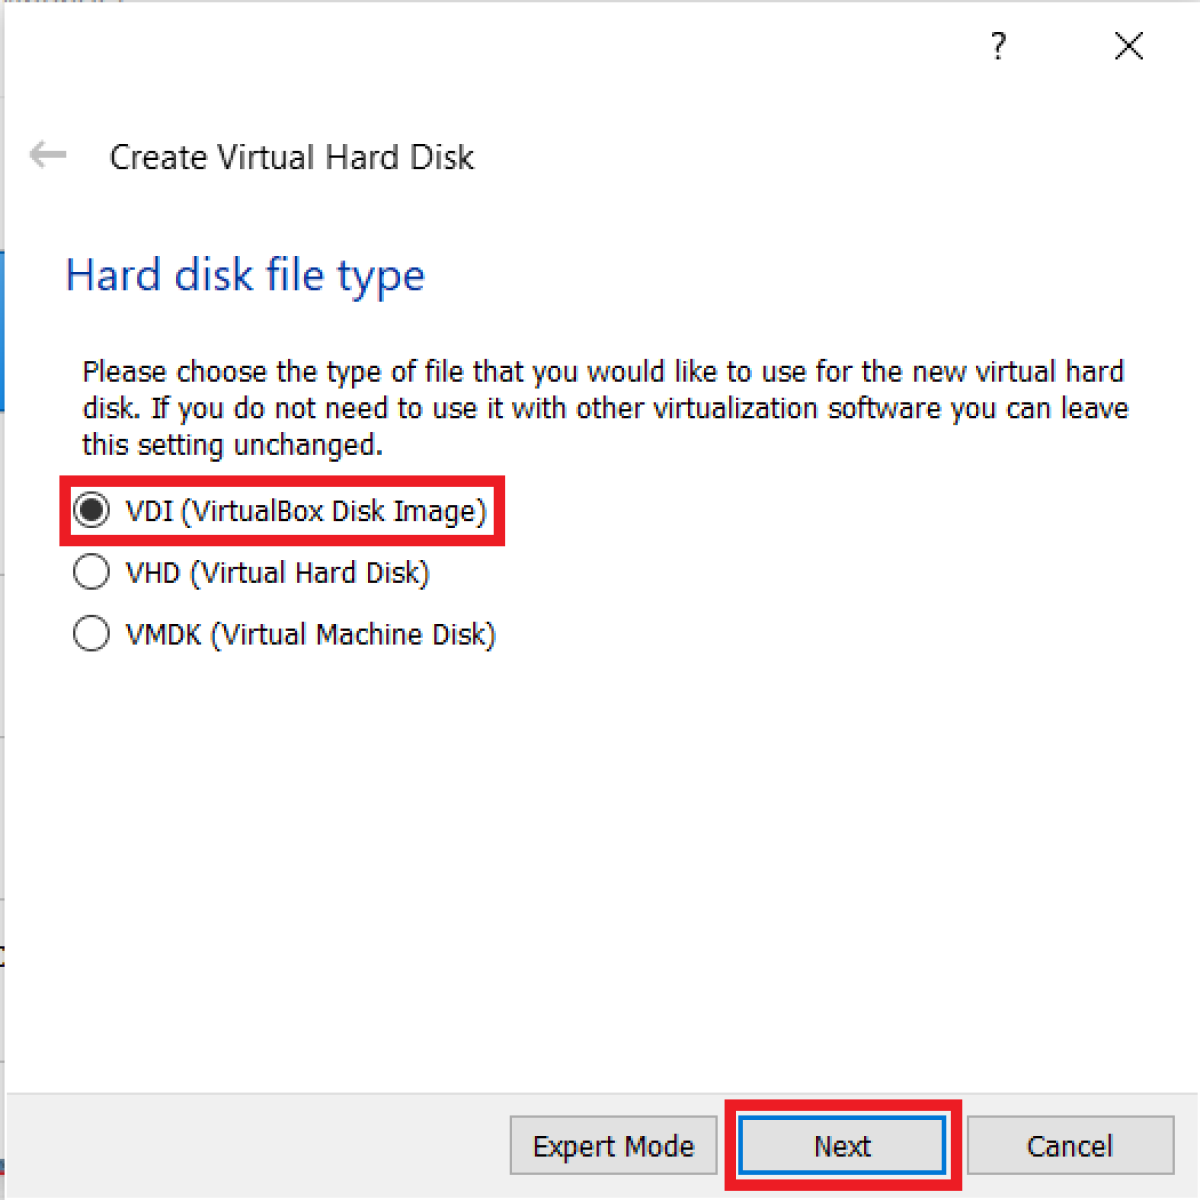
Task: Click the VMDK option label text
Action: 308,633
